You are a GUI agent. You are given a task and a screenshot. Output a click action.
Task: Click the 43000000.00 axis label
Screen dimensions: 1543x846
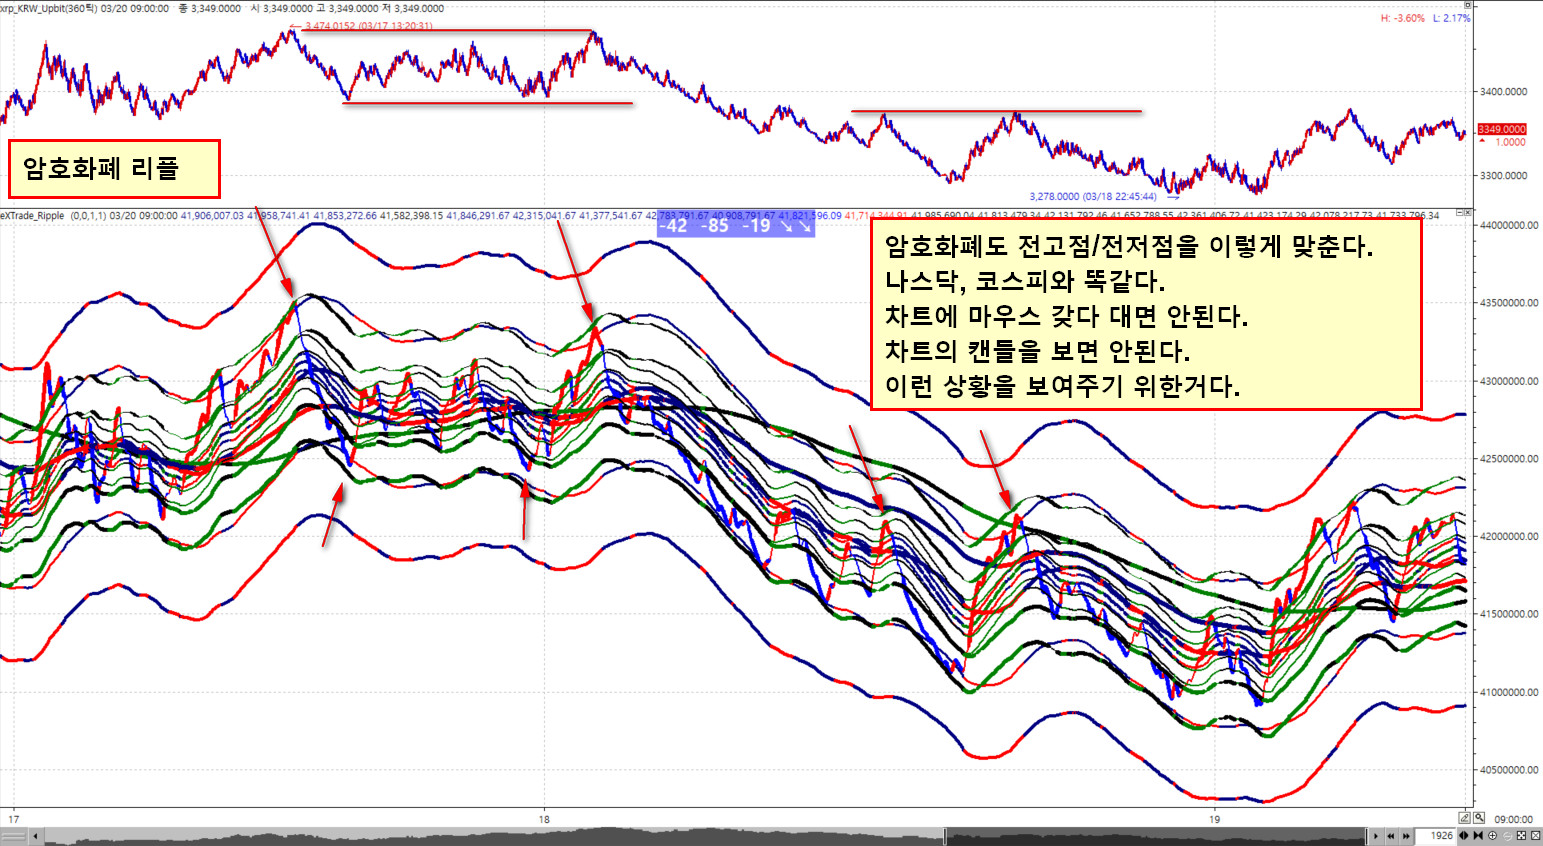[1508, 381]
